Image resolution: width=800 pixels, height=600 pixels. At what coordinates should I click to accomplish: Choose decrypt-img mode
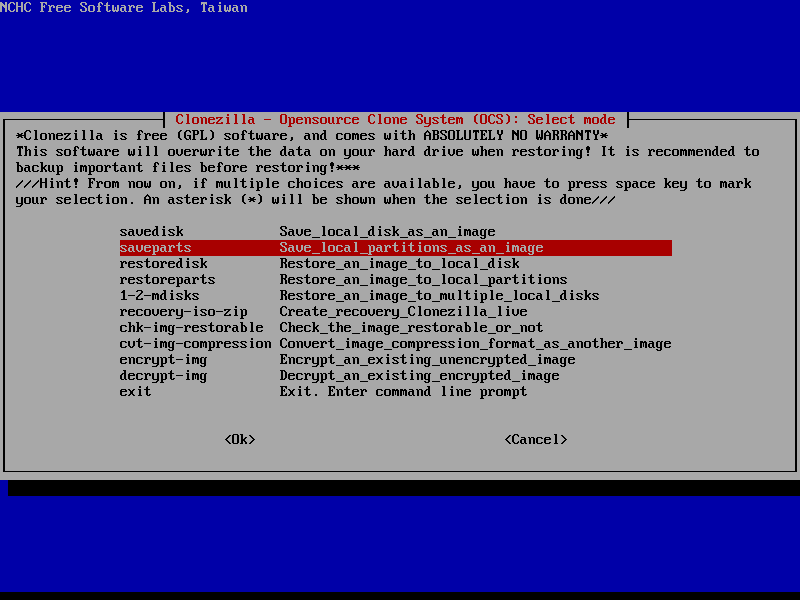pos(395,376)
